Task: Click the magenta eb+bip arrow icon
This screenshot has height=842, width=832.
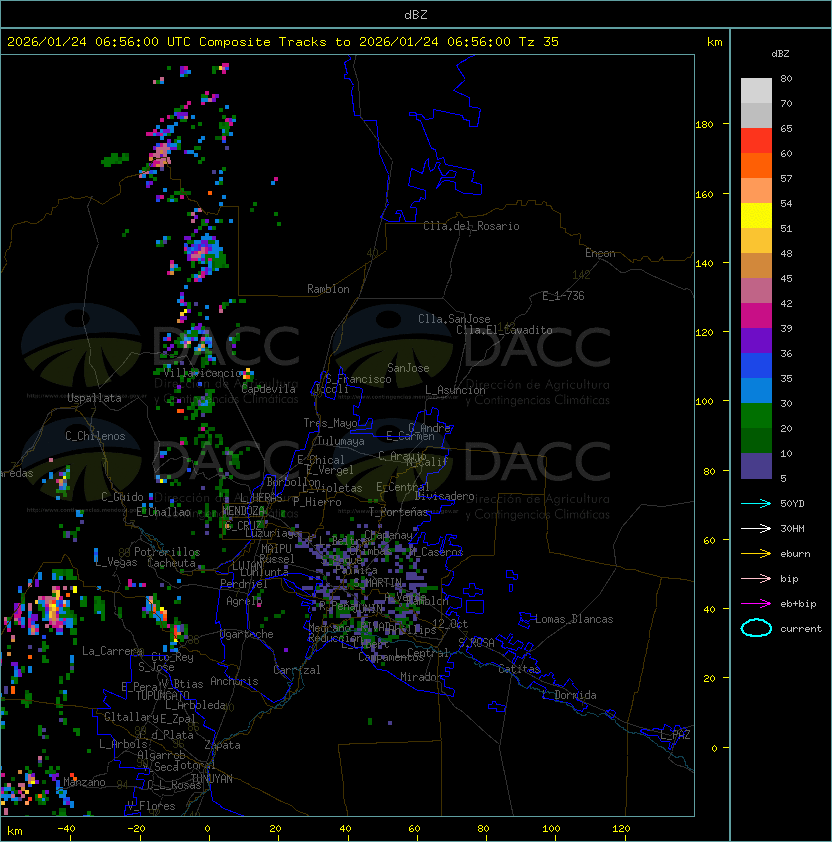Action: click(x=756, y=603)
